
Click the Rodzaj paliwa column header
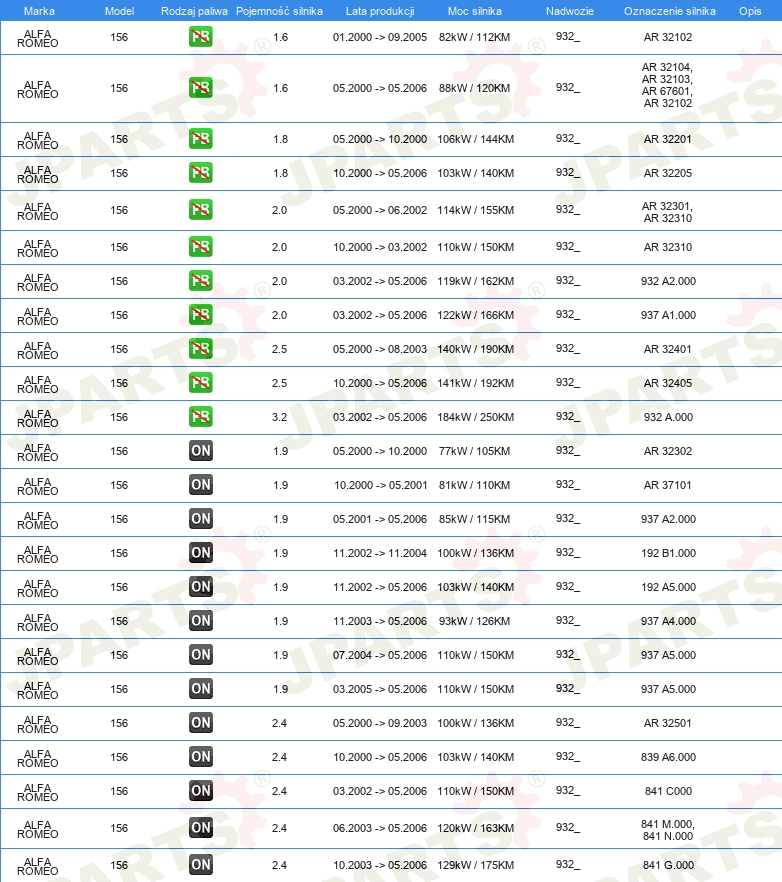[194, 11]
